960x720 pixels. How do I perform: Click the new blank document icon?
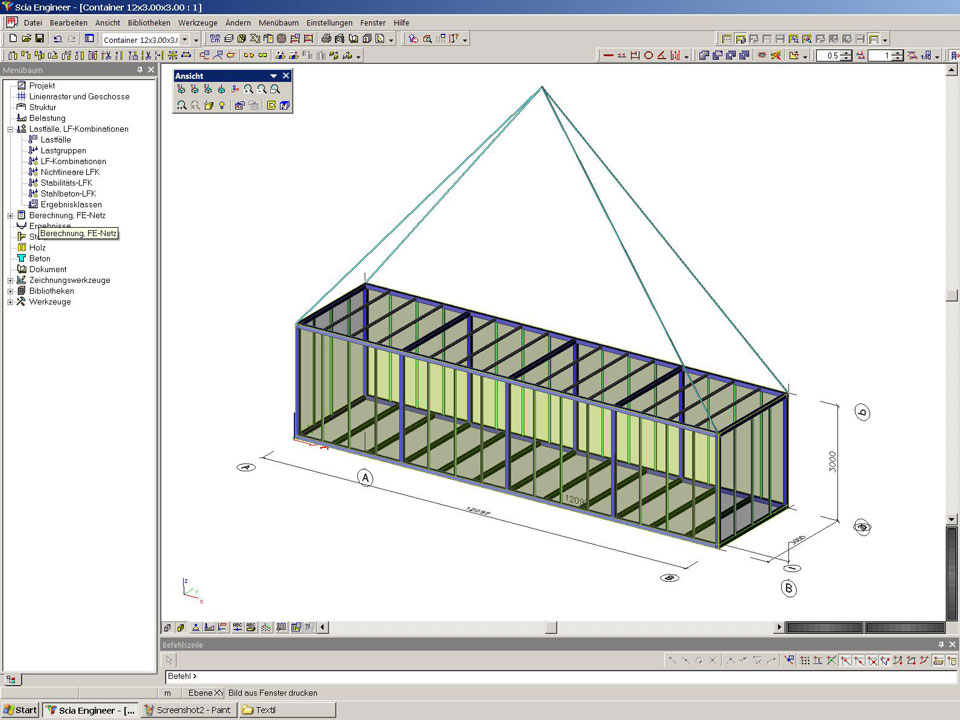coord(12,39)
